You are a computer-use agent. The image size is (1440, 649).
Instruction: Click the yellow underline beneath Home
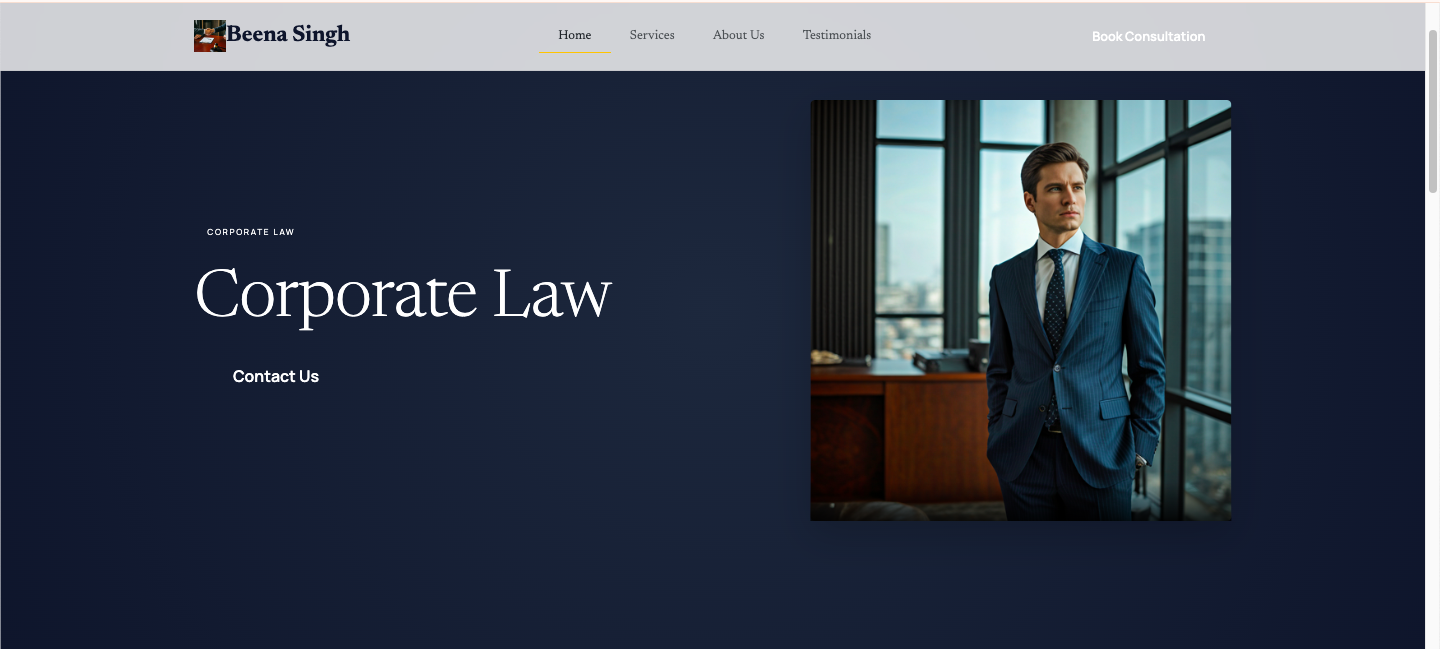pos(574,52)
